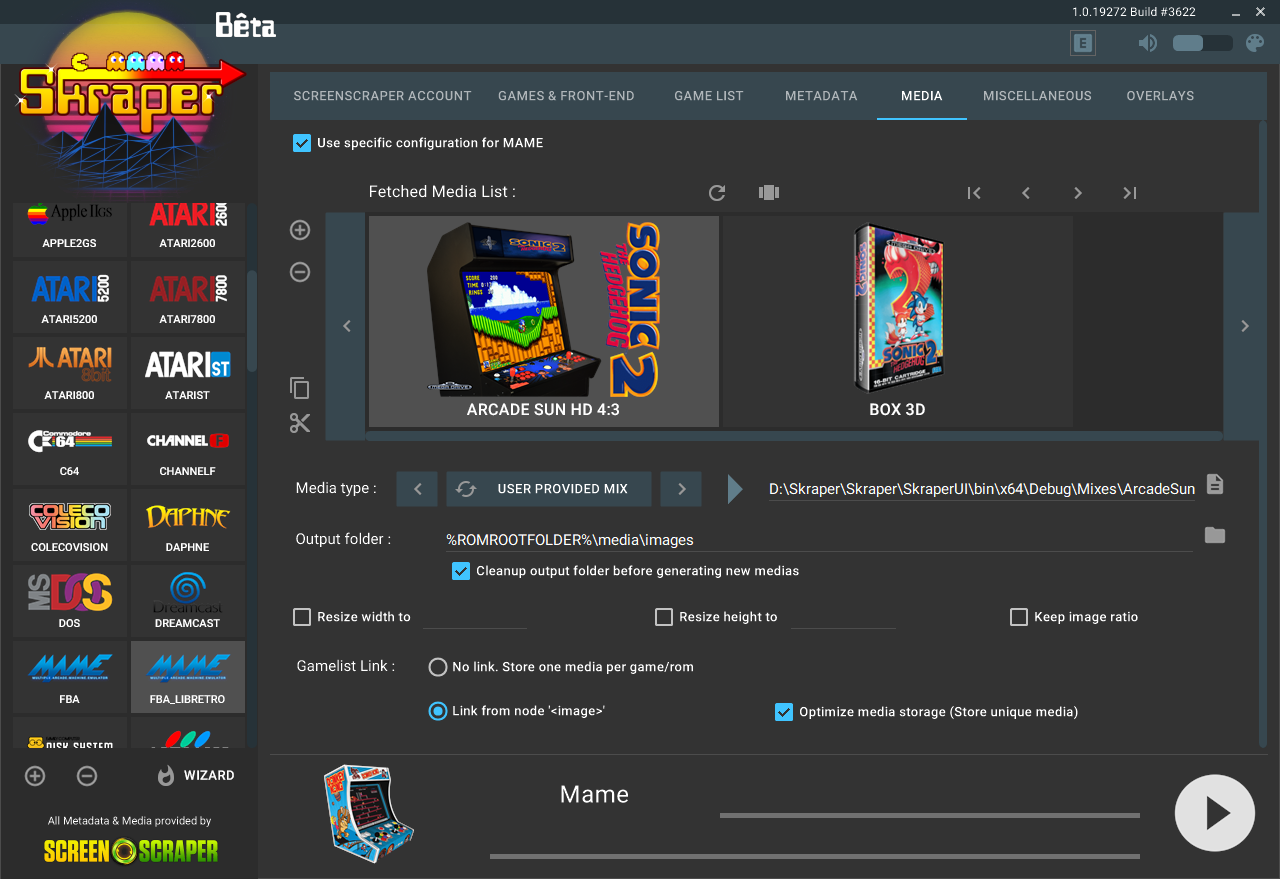Image resolution: width=1280 pixels, height=879 pixels.
Task: Select the C64 system
Action: (x=69, y=448)
